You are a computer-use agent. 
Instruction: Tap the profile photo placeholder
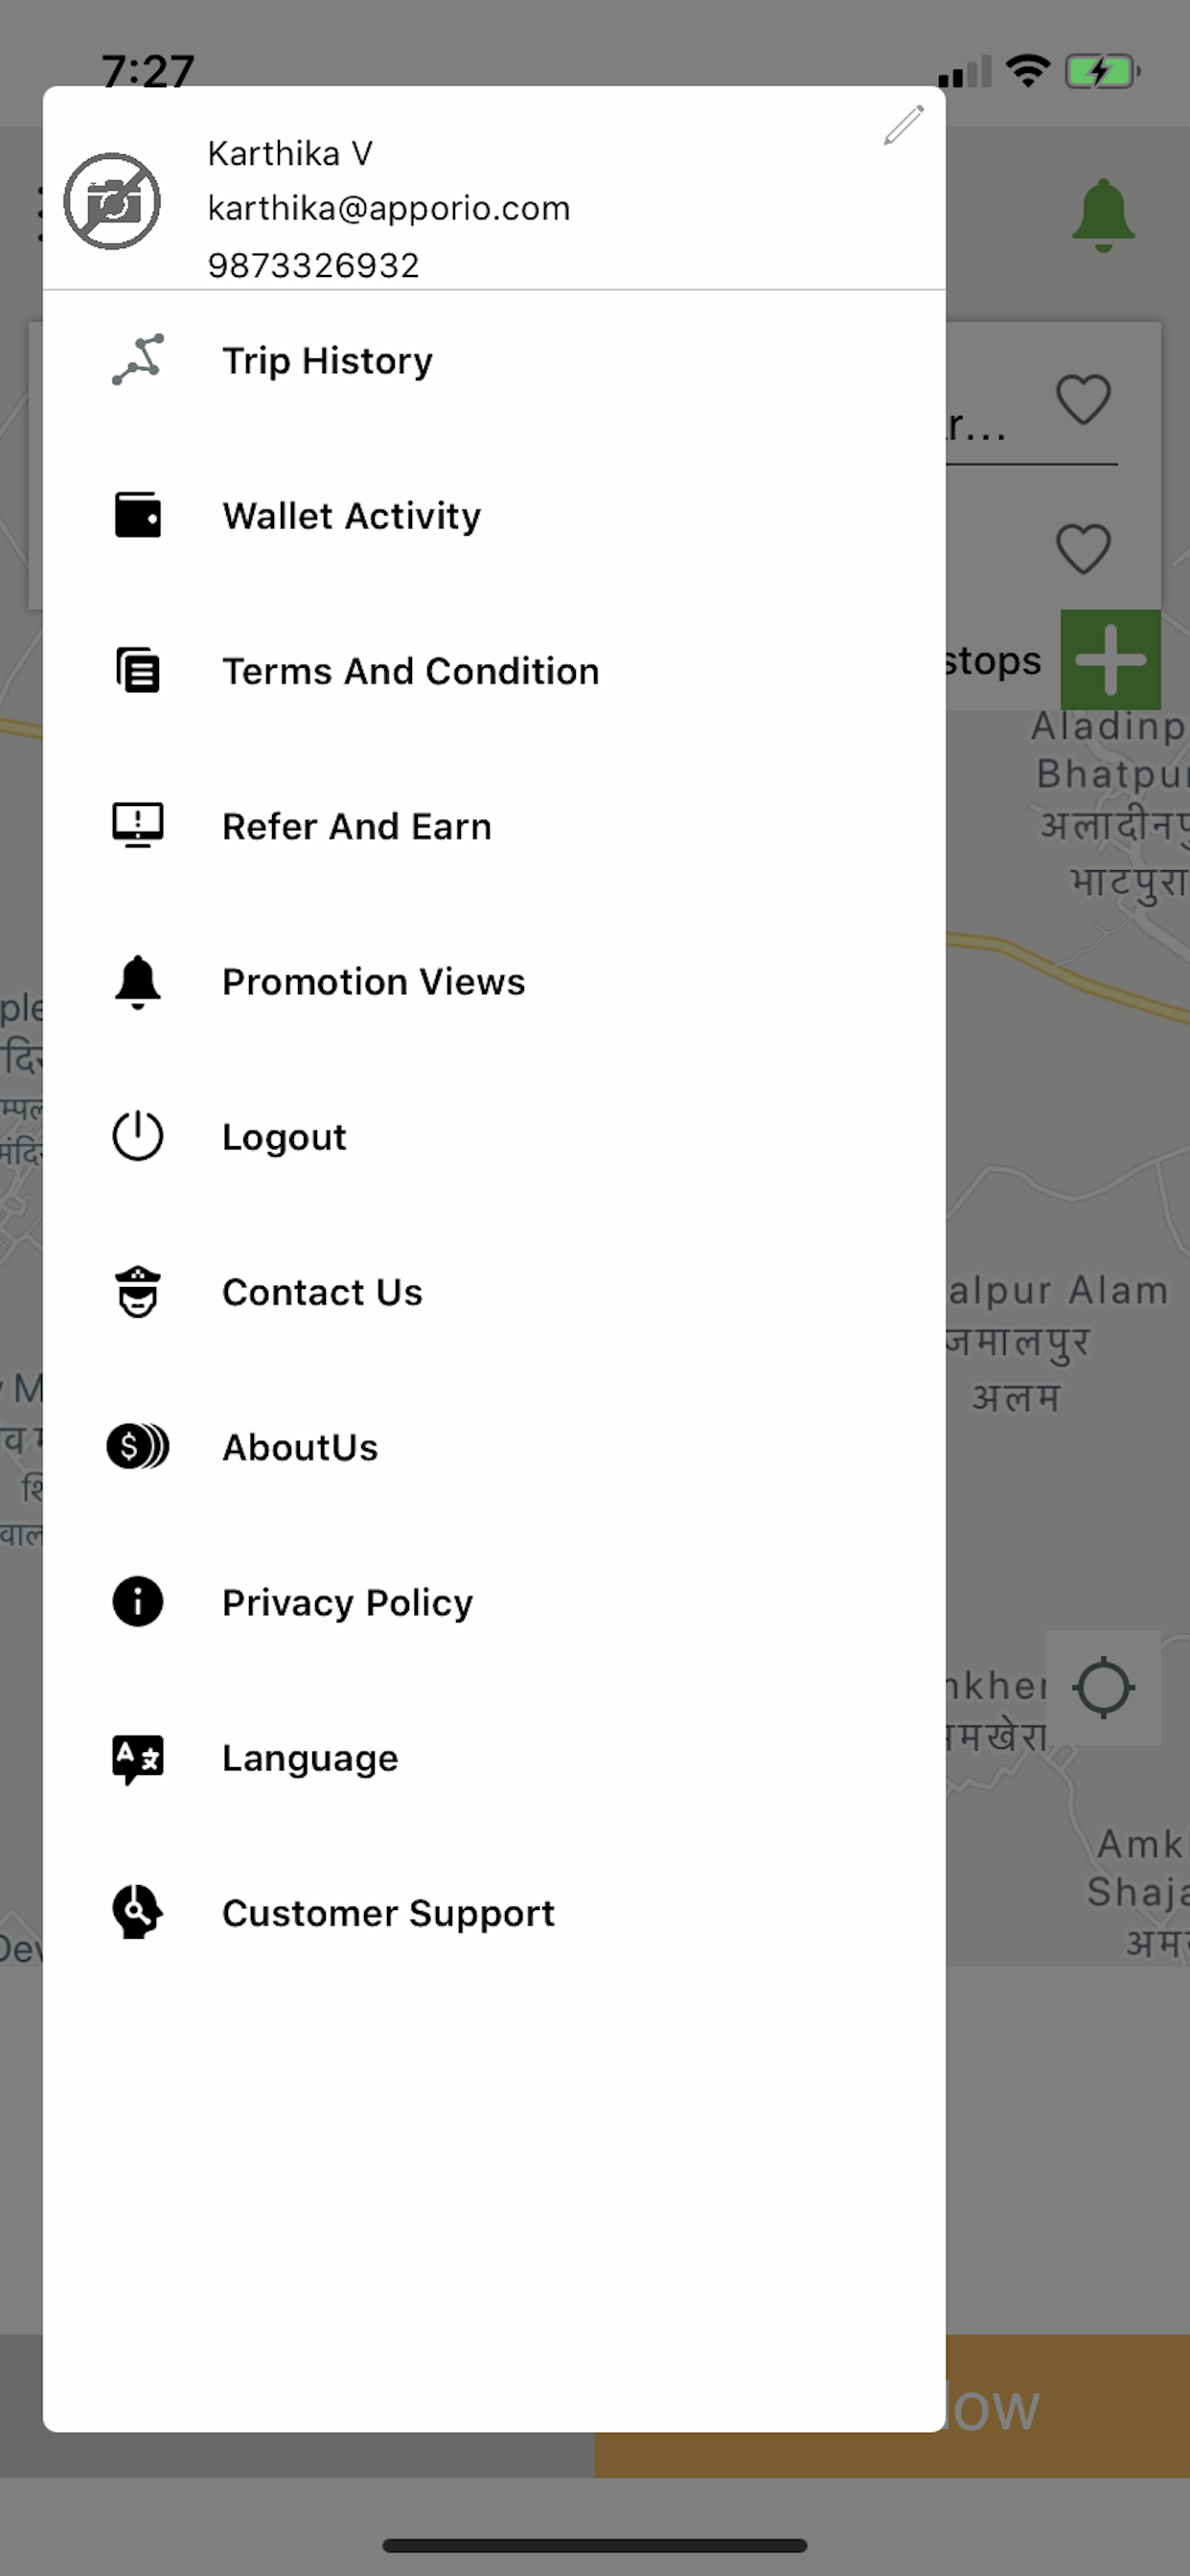(x=112, y=201)
